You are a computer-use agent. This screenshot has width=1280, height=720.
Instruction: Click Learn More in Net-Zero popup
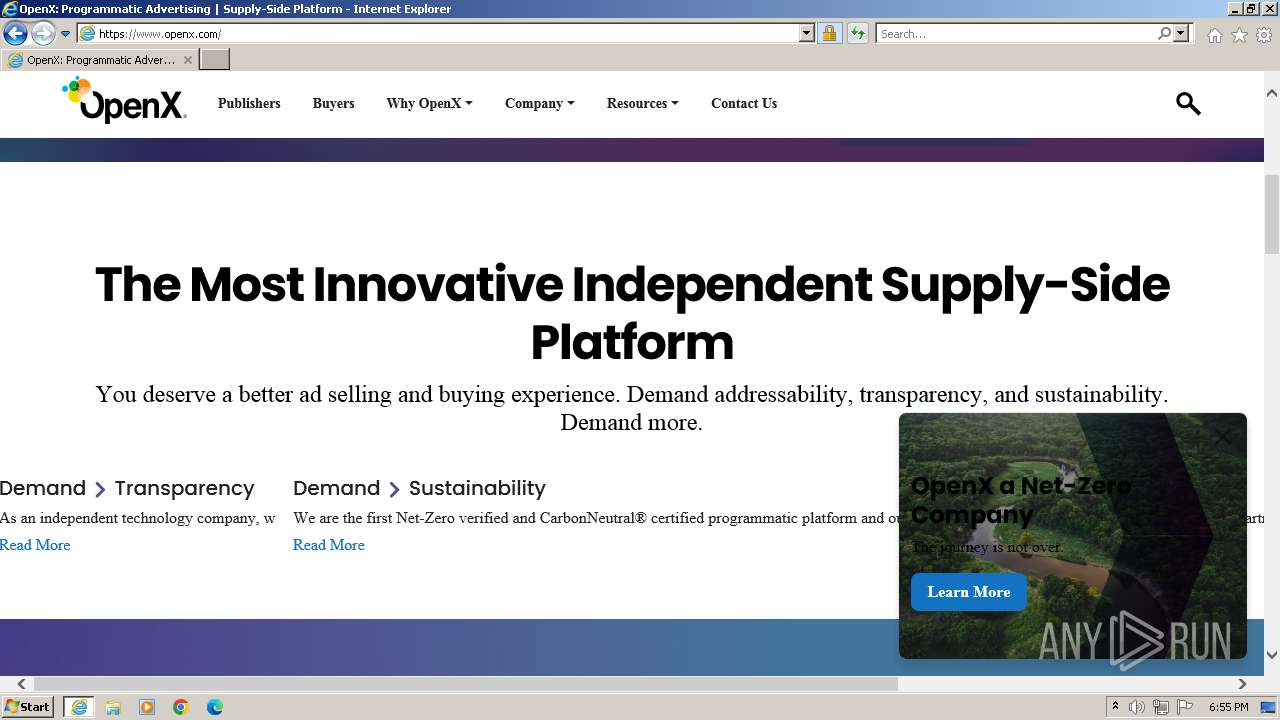point(969,592)
